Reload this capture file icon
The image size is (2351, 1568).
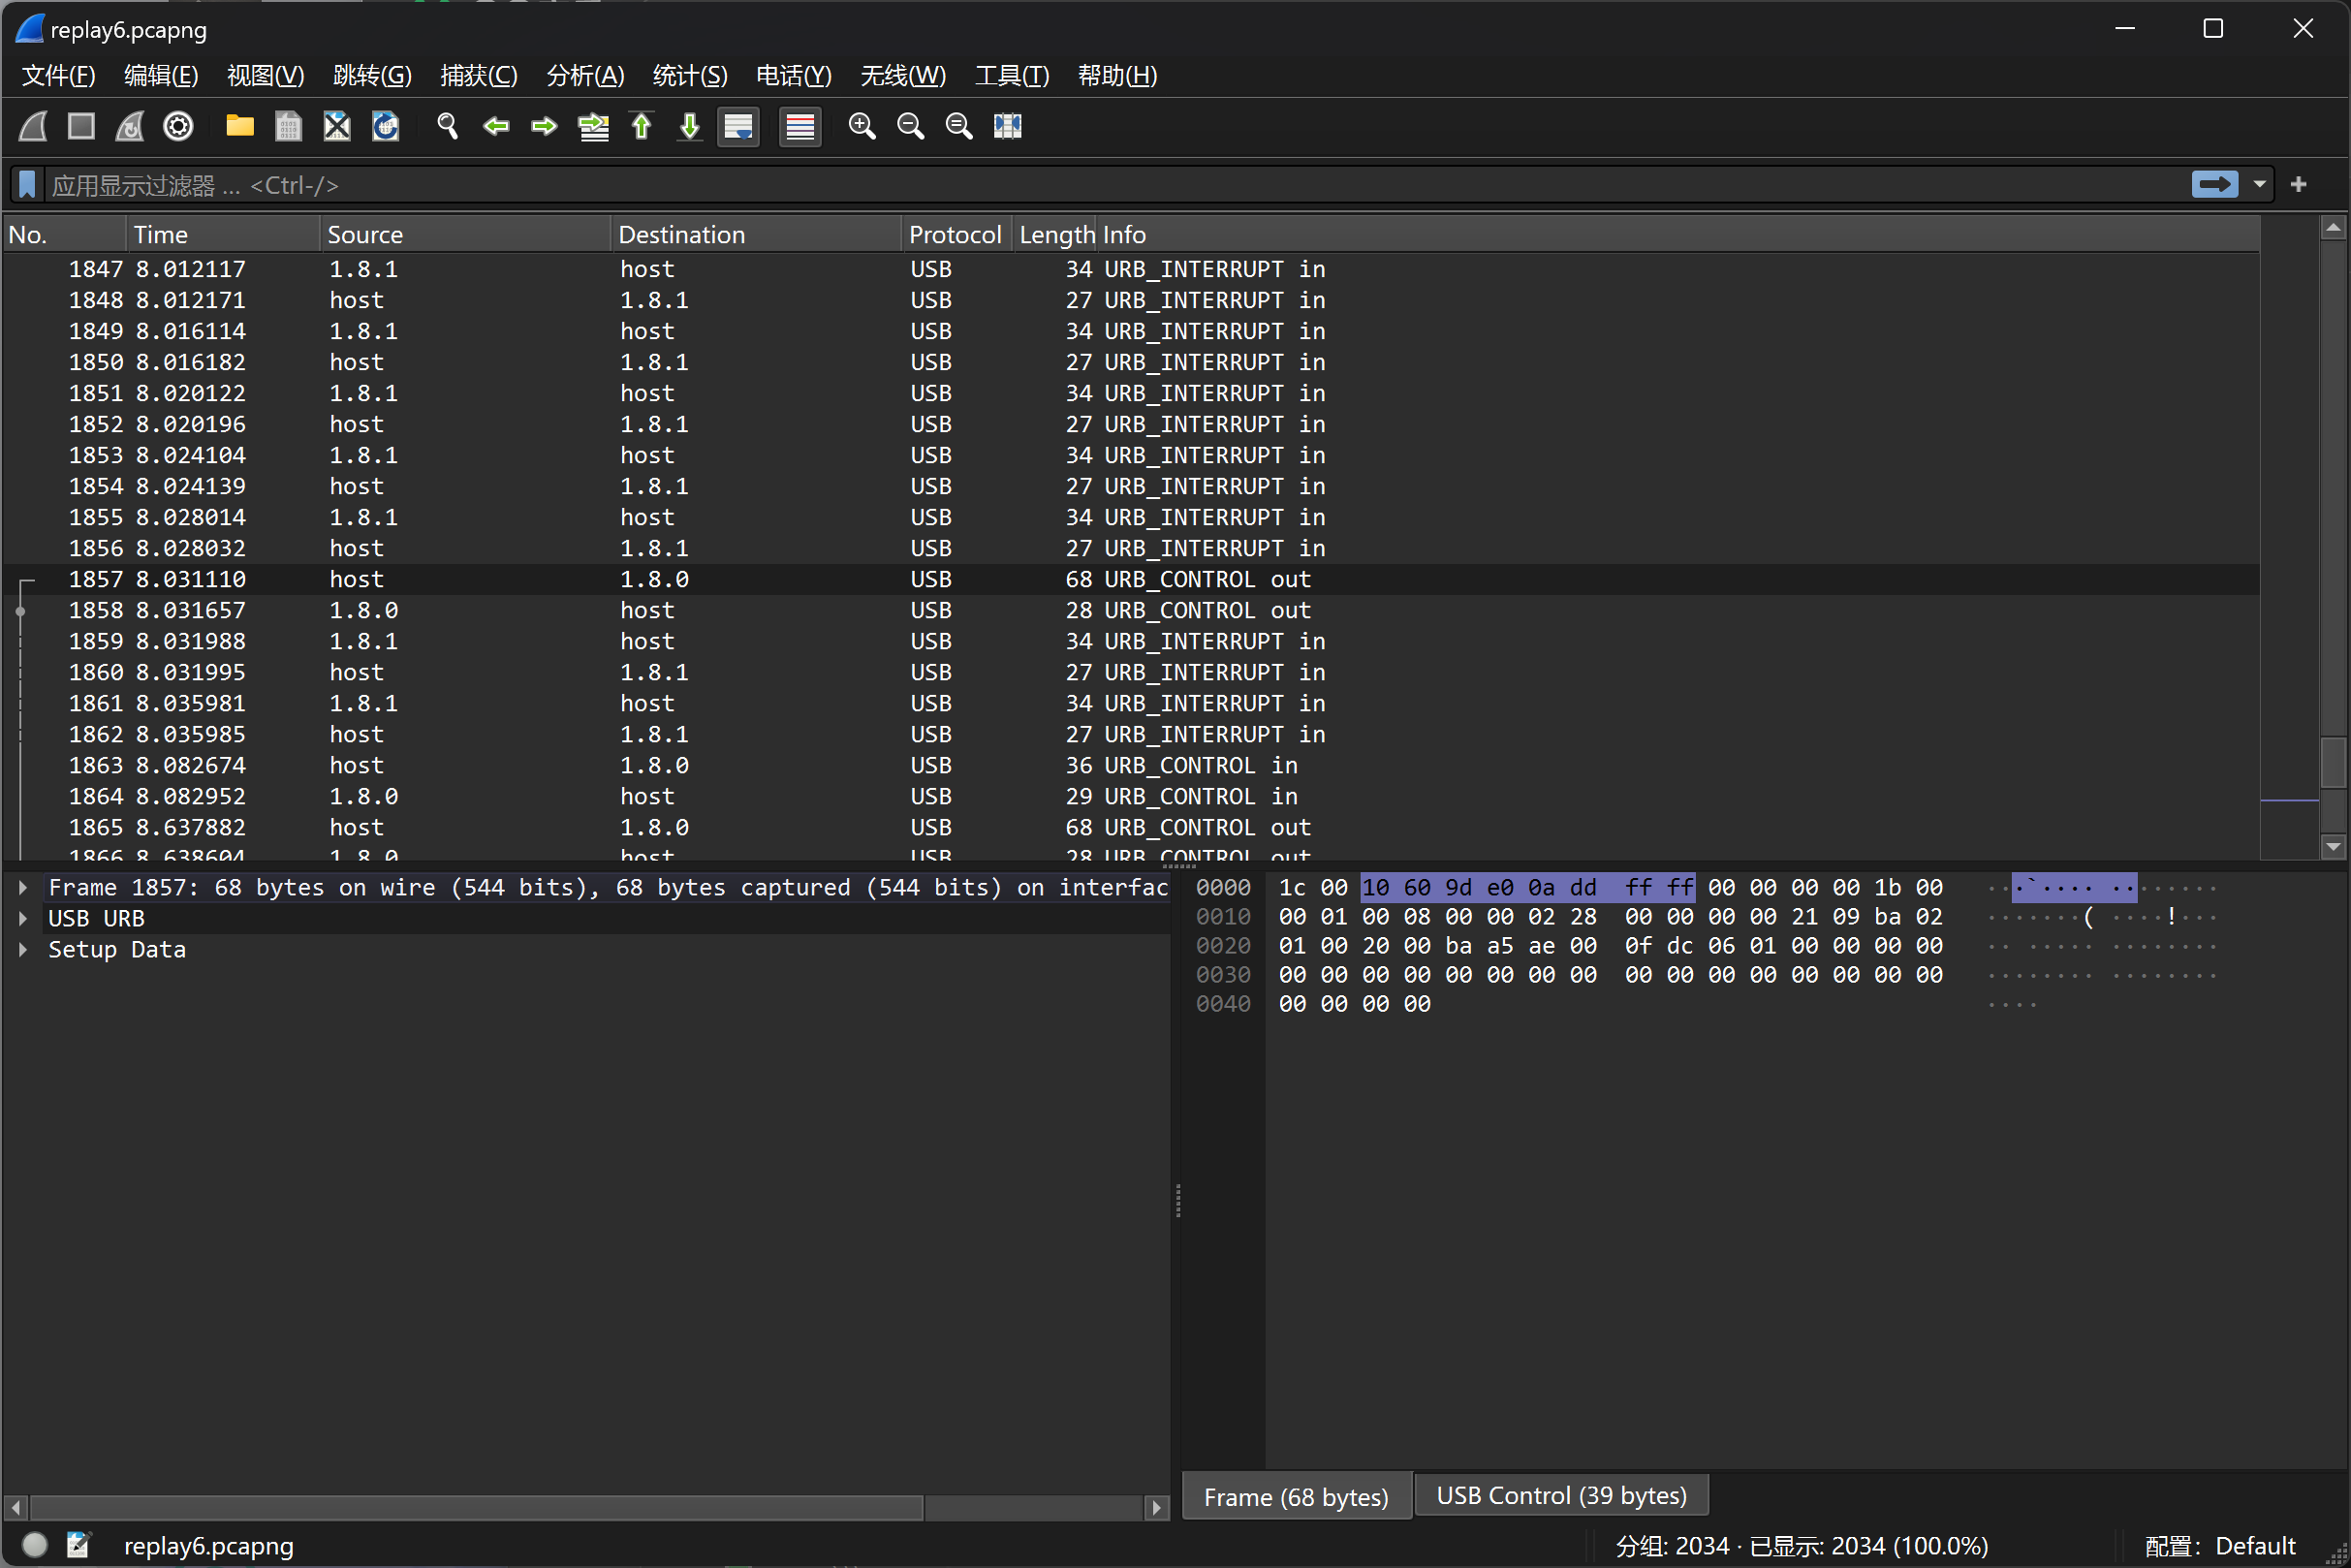tap(385, 127)
